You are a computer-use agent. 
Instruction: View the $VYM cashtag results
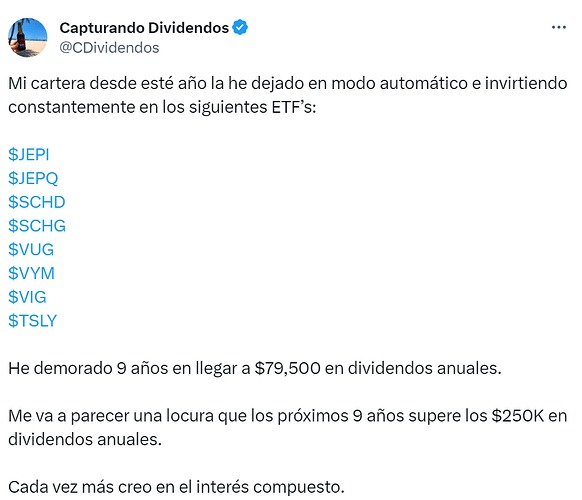pyautogui.click(x=32, y=273)
